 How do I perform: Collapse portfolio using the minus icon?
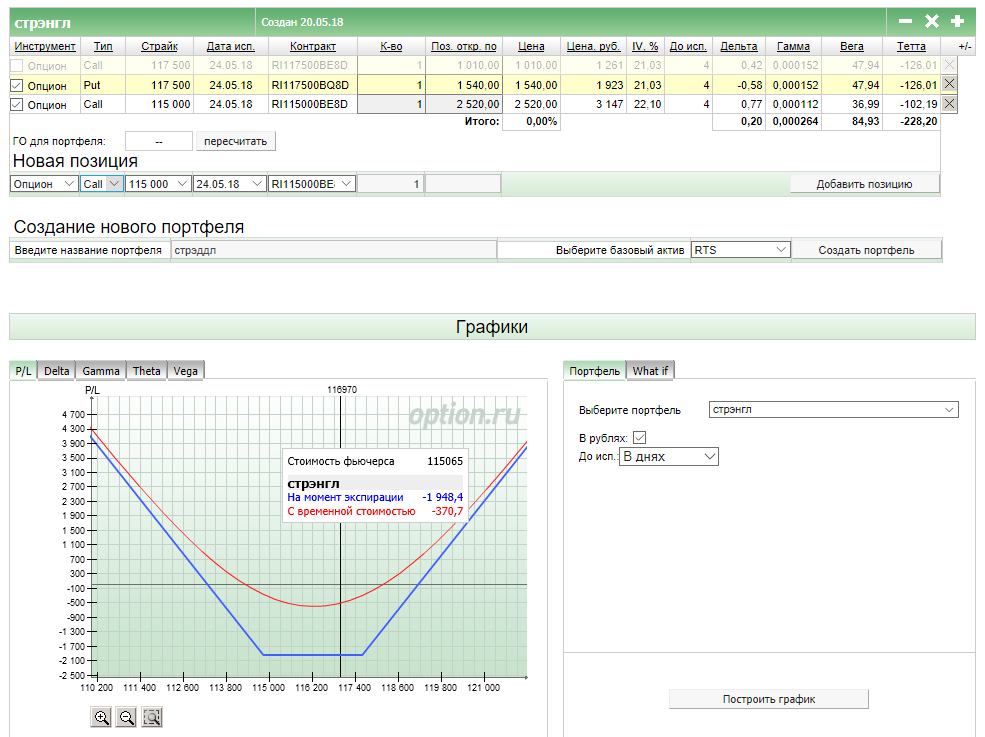click(906, 21)
